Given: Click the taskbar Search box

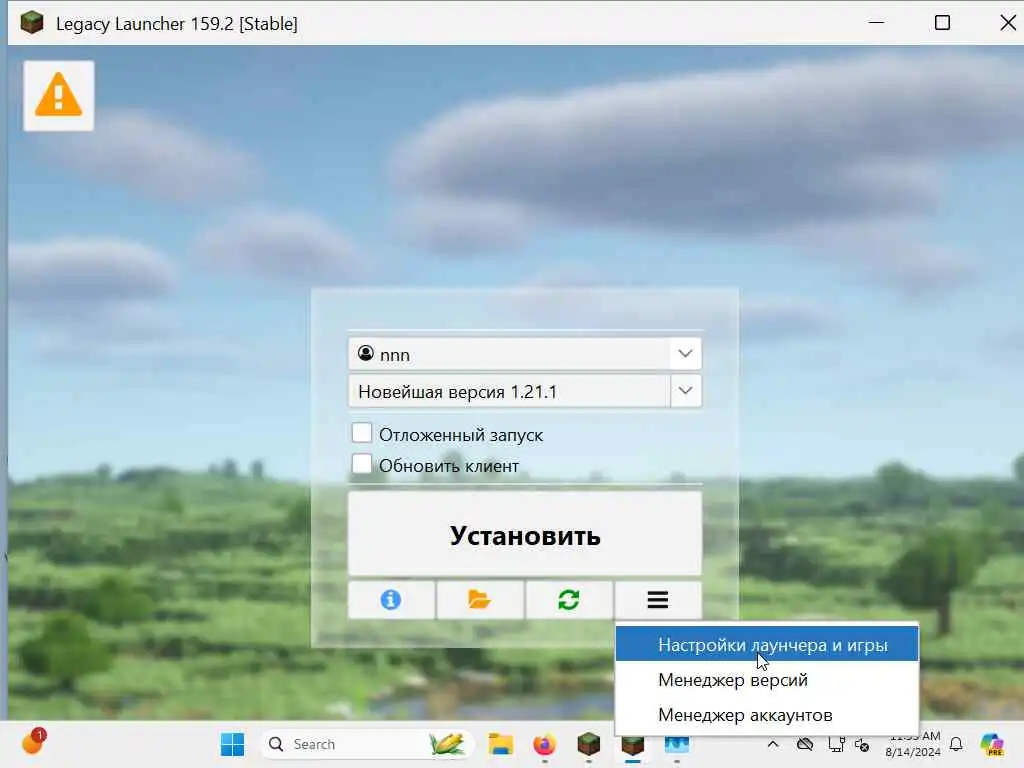Looking at the screenshot, I should click(367, 744).
